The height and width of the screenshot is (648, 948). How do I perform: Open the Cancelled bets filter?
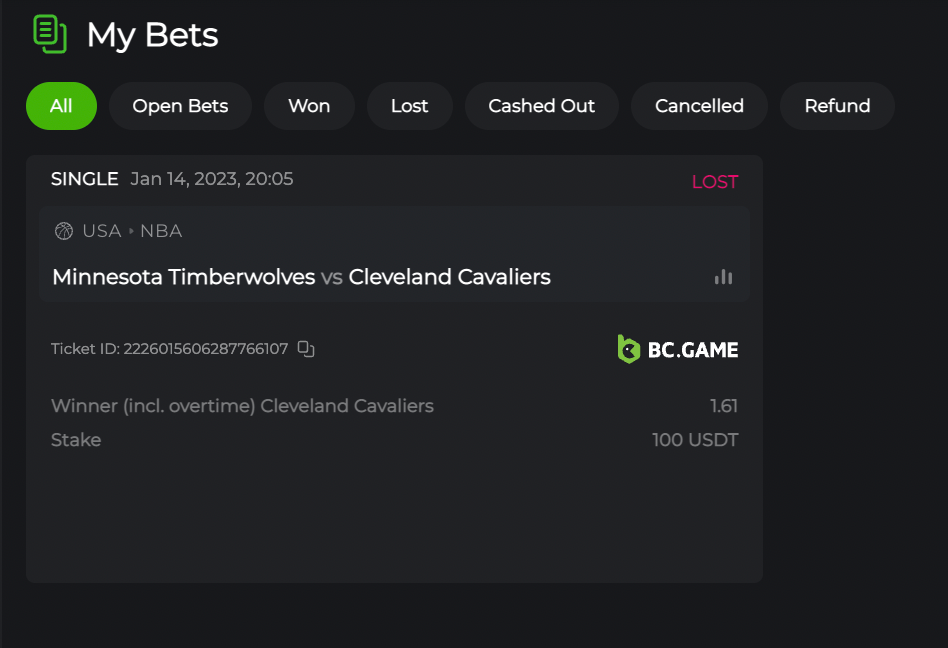coord(699,106)
